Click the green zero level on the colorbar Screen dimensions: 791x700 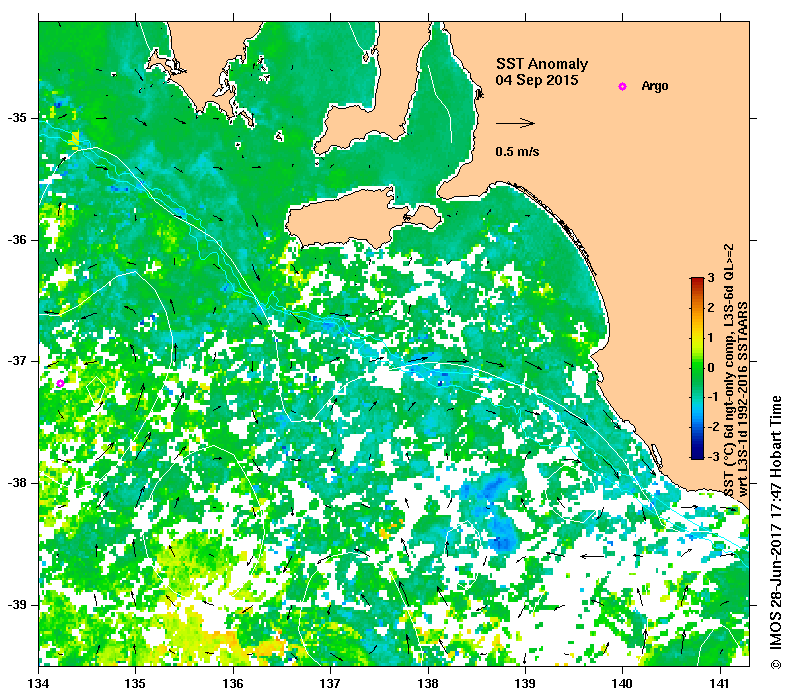pyautogui.click(x=697, y=368)
